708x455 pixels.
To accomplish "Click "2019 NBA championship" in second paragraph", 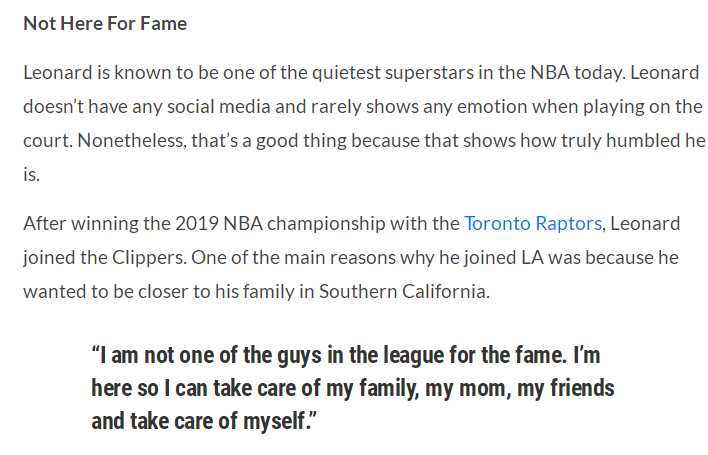I will click(x=317, y=224).
